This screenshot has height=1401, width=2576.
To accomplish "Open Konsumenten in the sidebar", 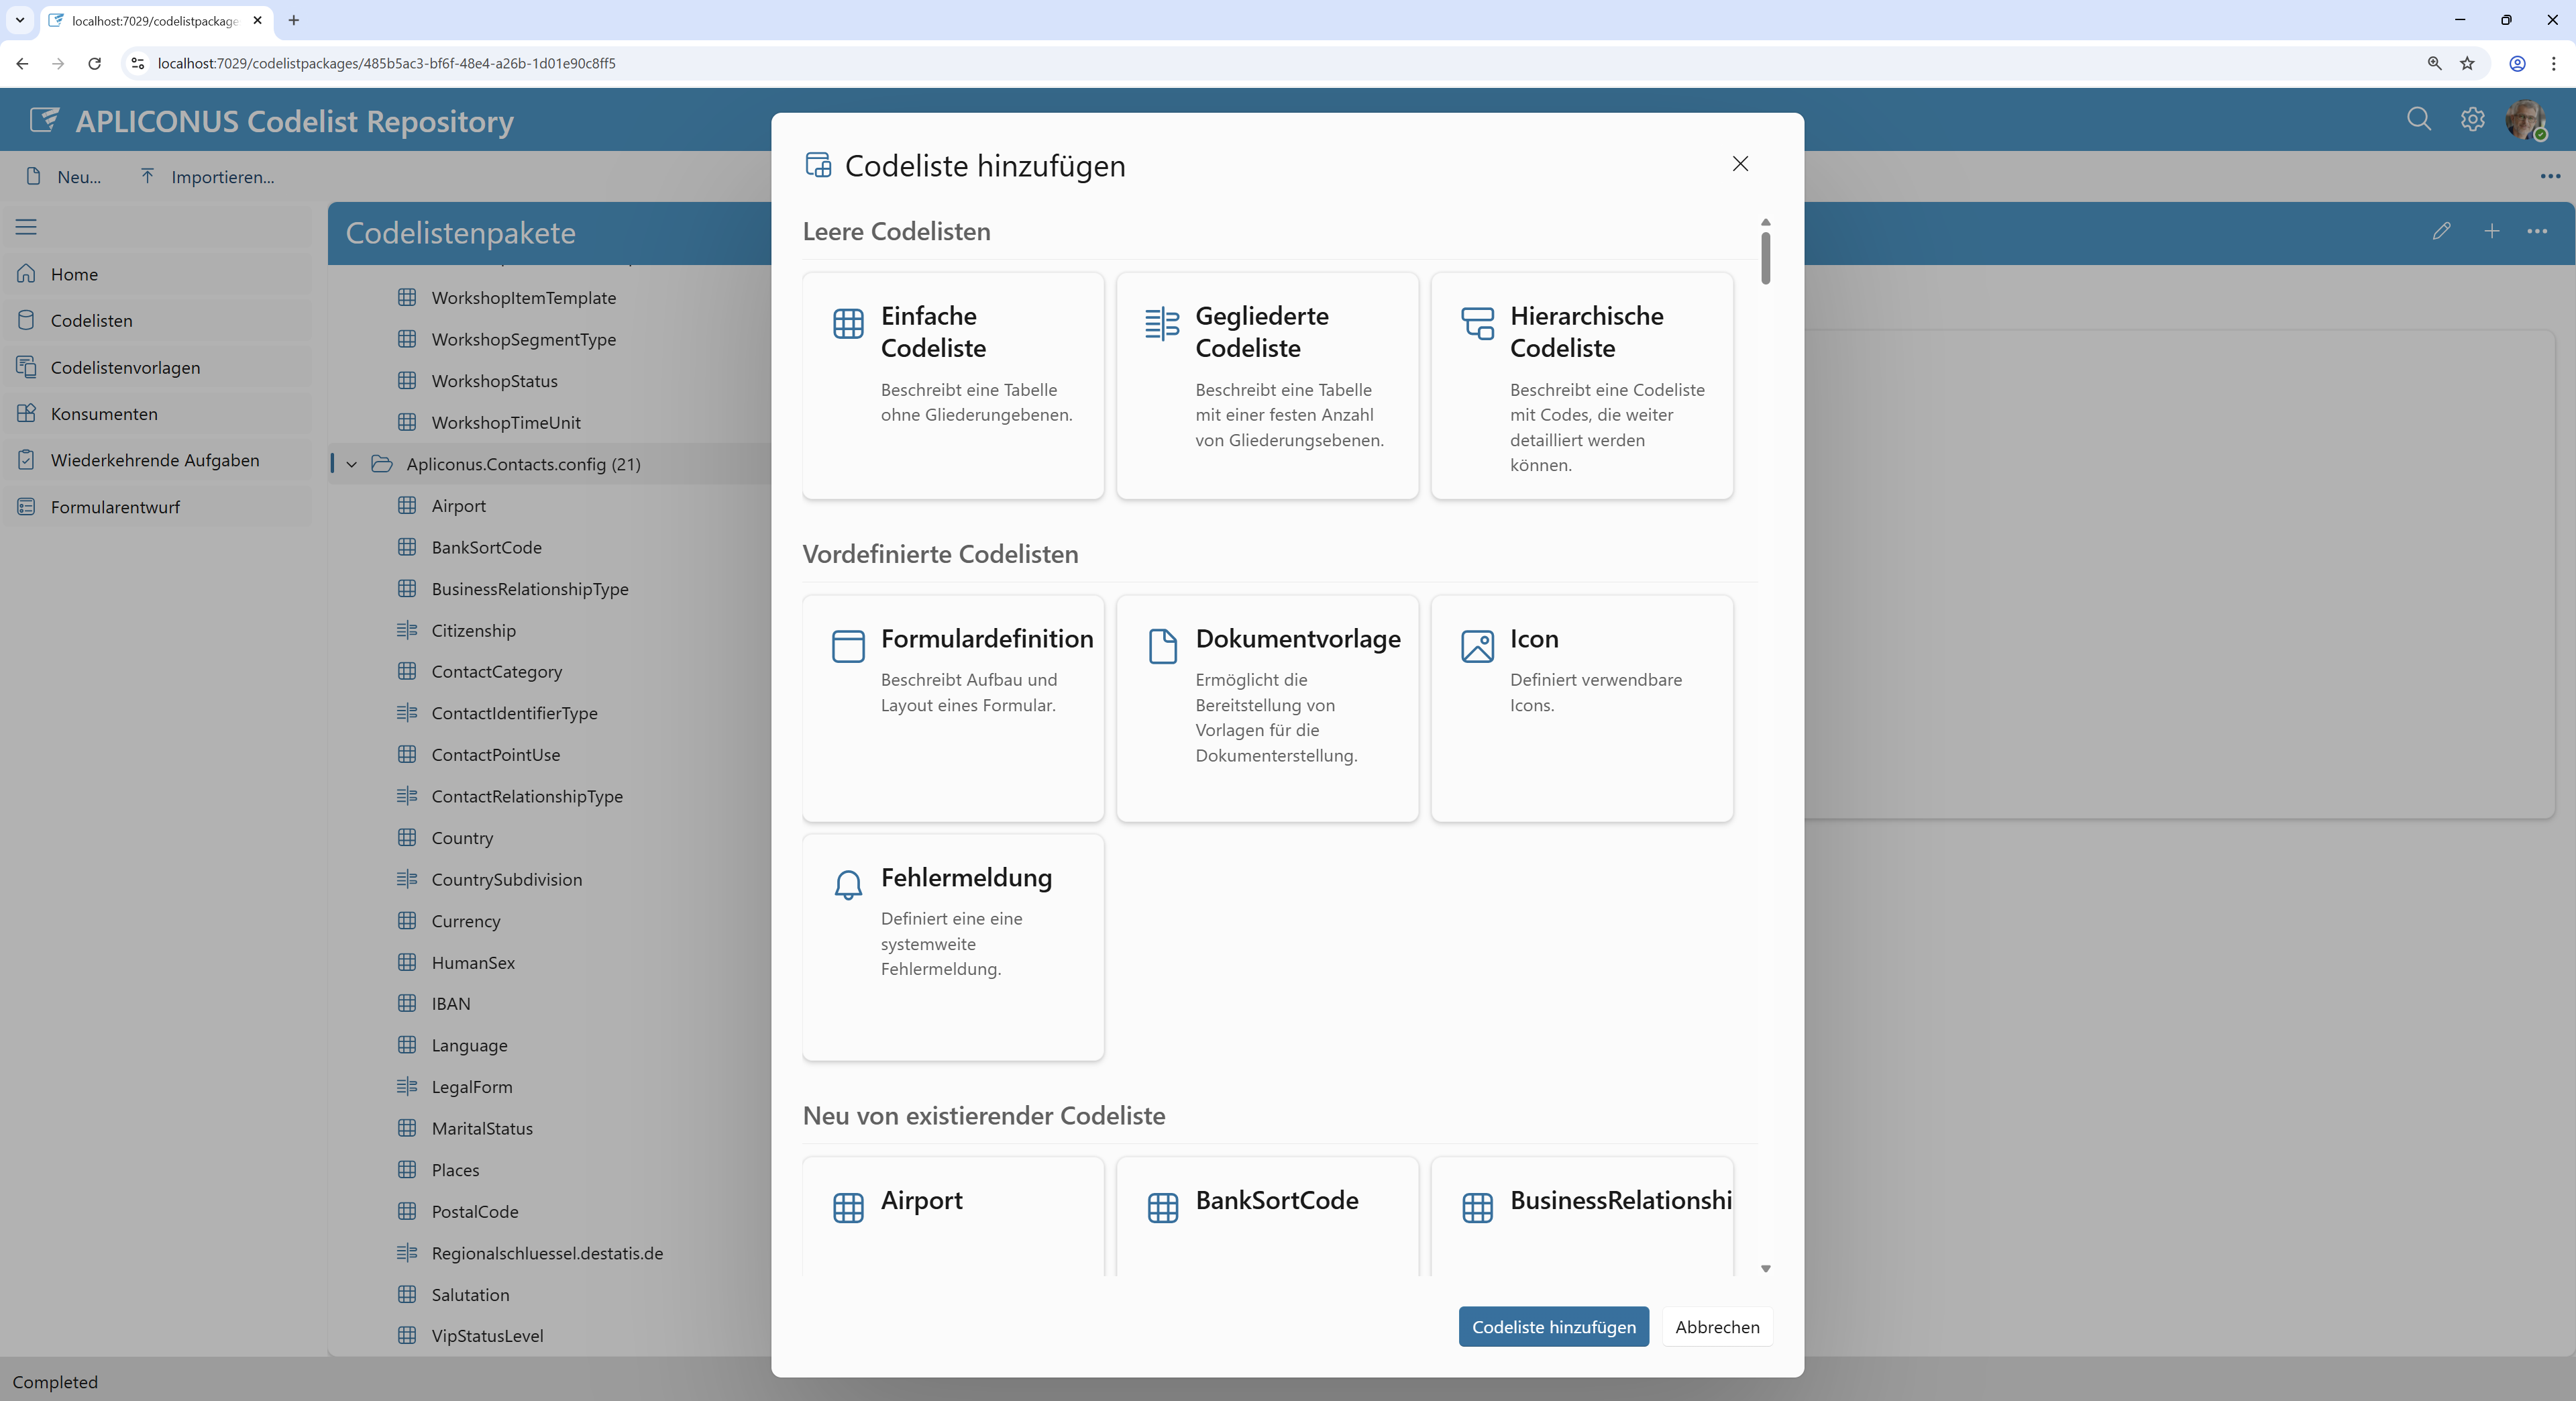I will (x=158, y=413).
